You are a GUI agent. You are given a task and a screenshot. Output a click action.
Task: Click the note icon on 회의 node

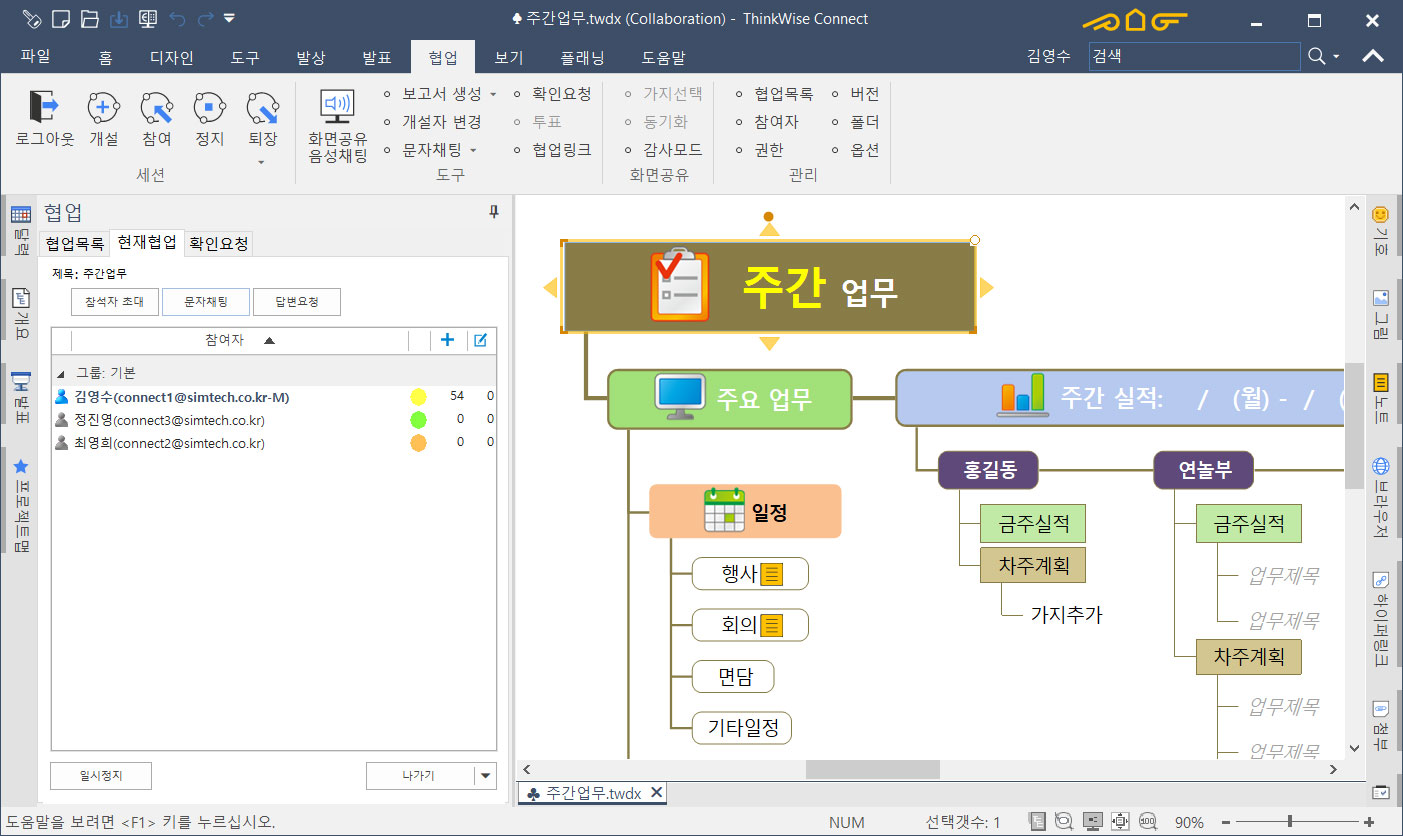click(771, 626)
